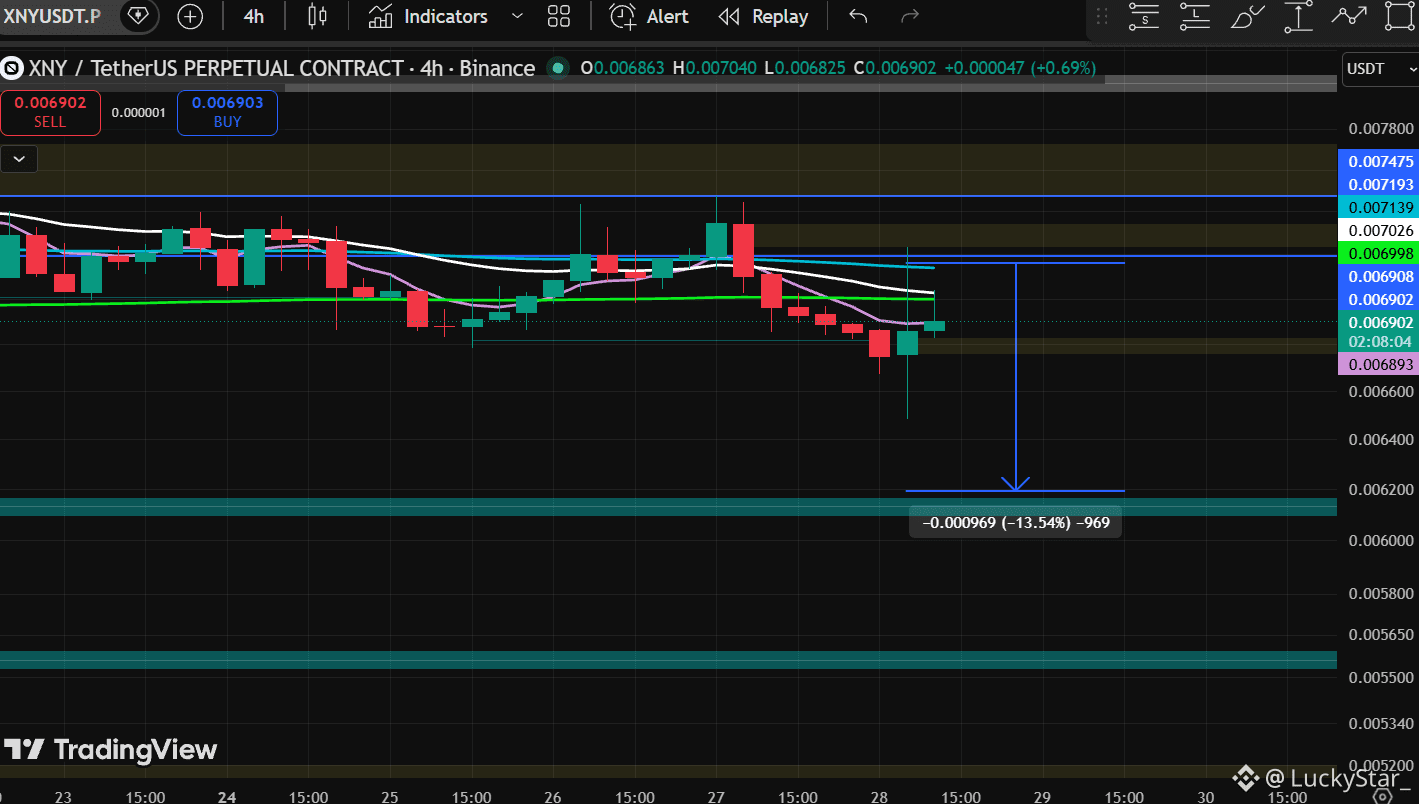Click the XNY symbol logo icon

[12, 68]
